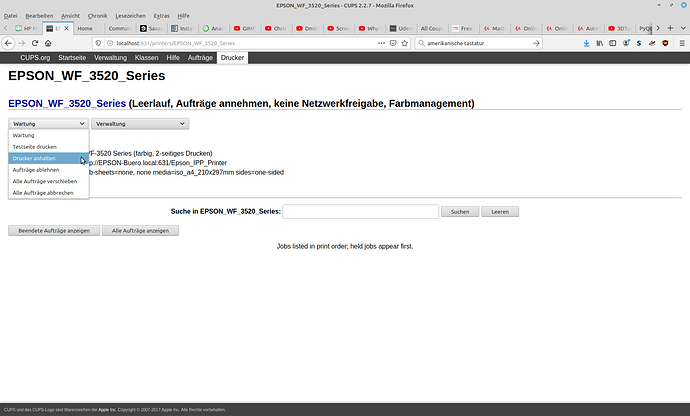Image resolution: width=690 pixels, height=416 pixels.
Task: Choose 'Aufträge ablehnen' in dropdown
Action: (48, 169)
